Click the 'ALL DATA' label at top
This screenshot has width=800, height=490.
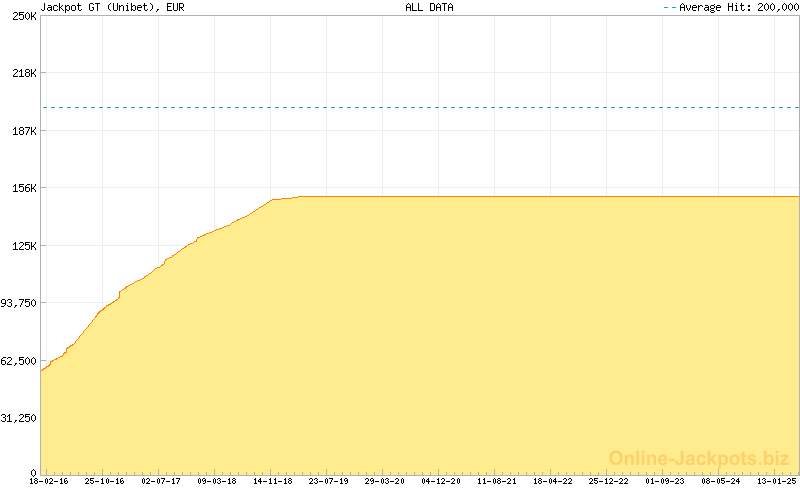[428, 7]
